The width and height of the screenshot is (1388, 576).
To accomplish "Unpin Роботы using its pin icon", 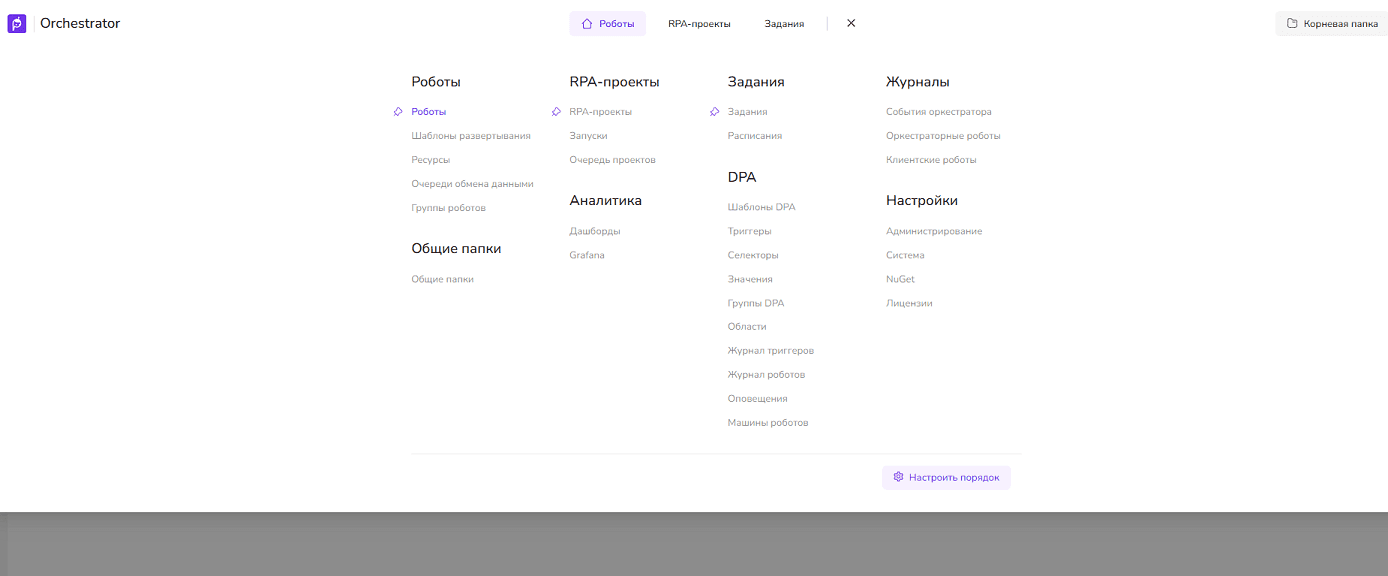I will pos(398,112).
